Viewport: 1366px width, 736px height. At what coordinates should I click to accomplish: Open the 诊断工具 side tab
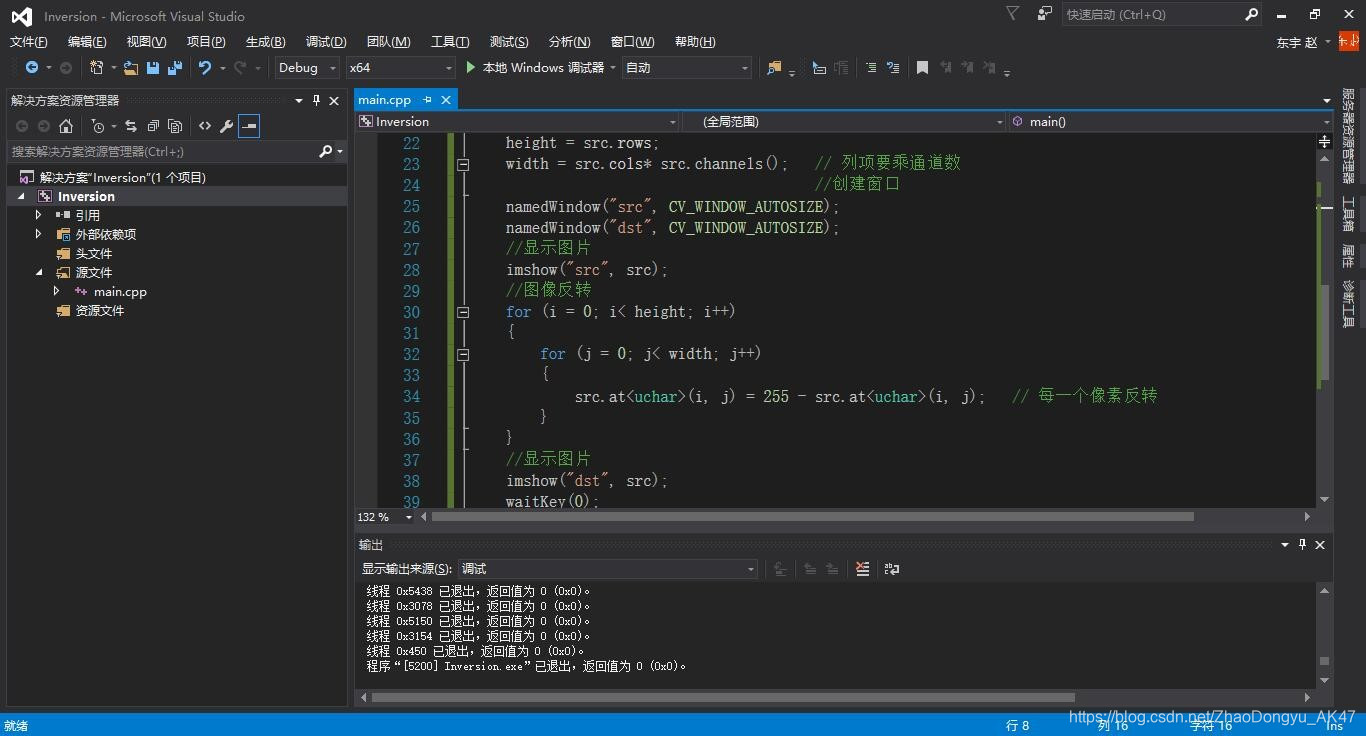[x=1348, y=303]
